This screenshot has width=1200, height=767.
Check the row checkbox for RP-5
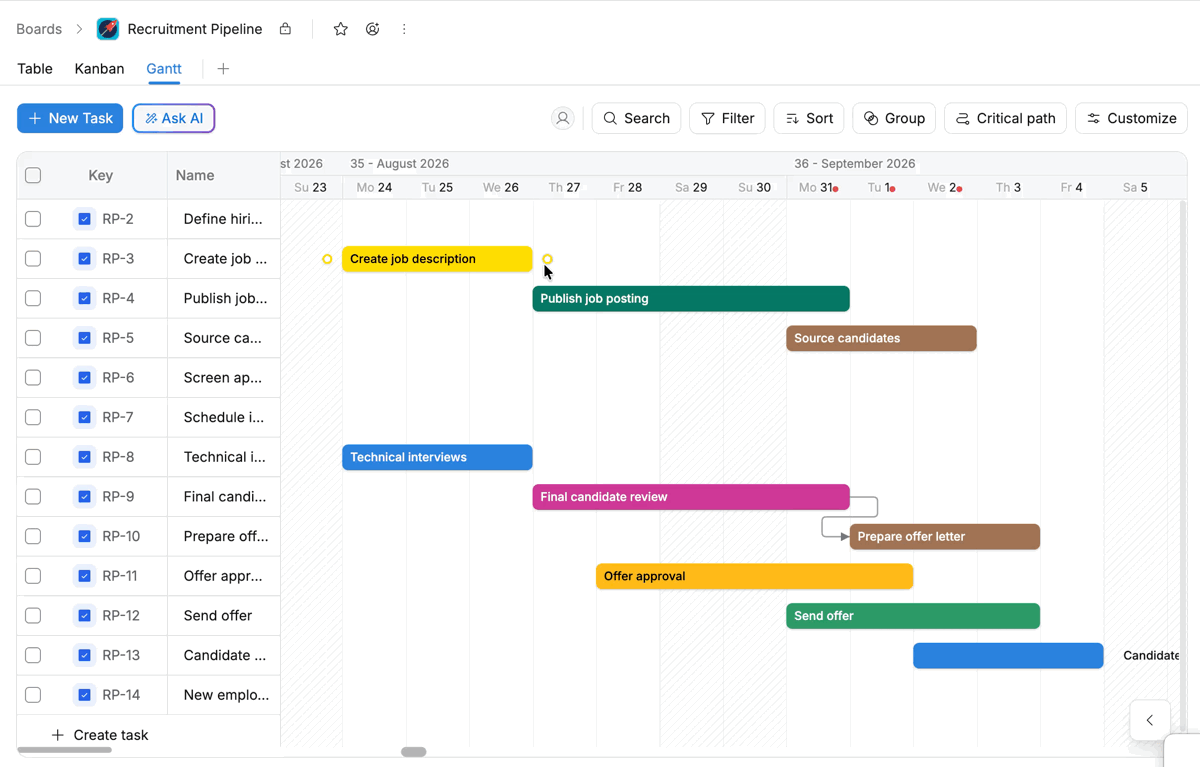pos(33,338)
